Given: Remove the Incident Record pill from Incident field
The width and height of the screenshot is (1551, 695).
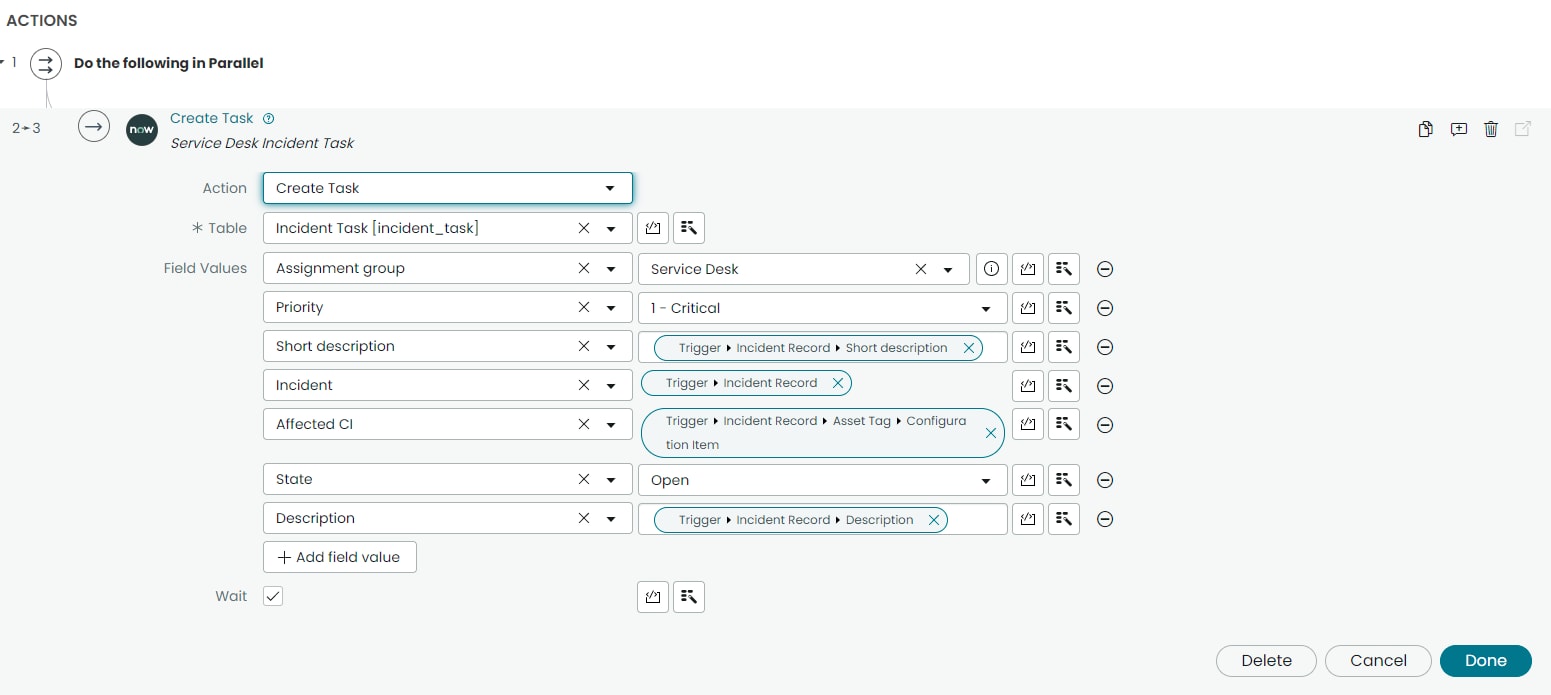Looking at the screenshot, I should (x=838, y=383).
